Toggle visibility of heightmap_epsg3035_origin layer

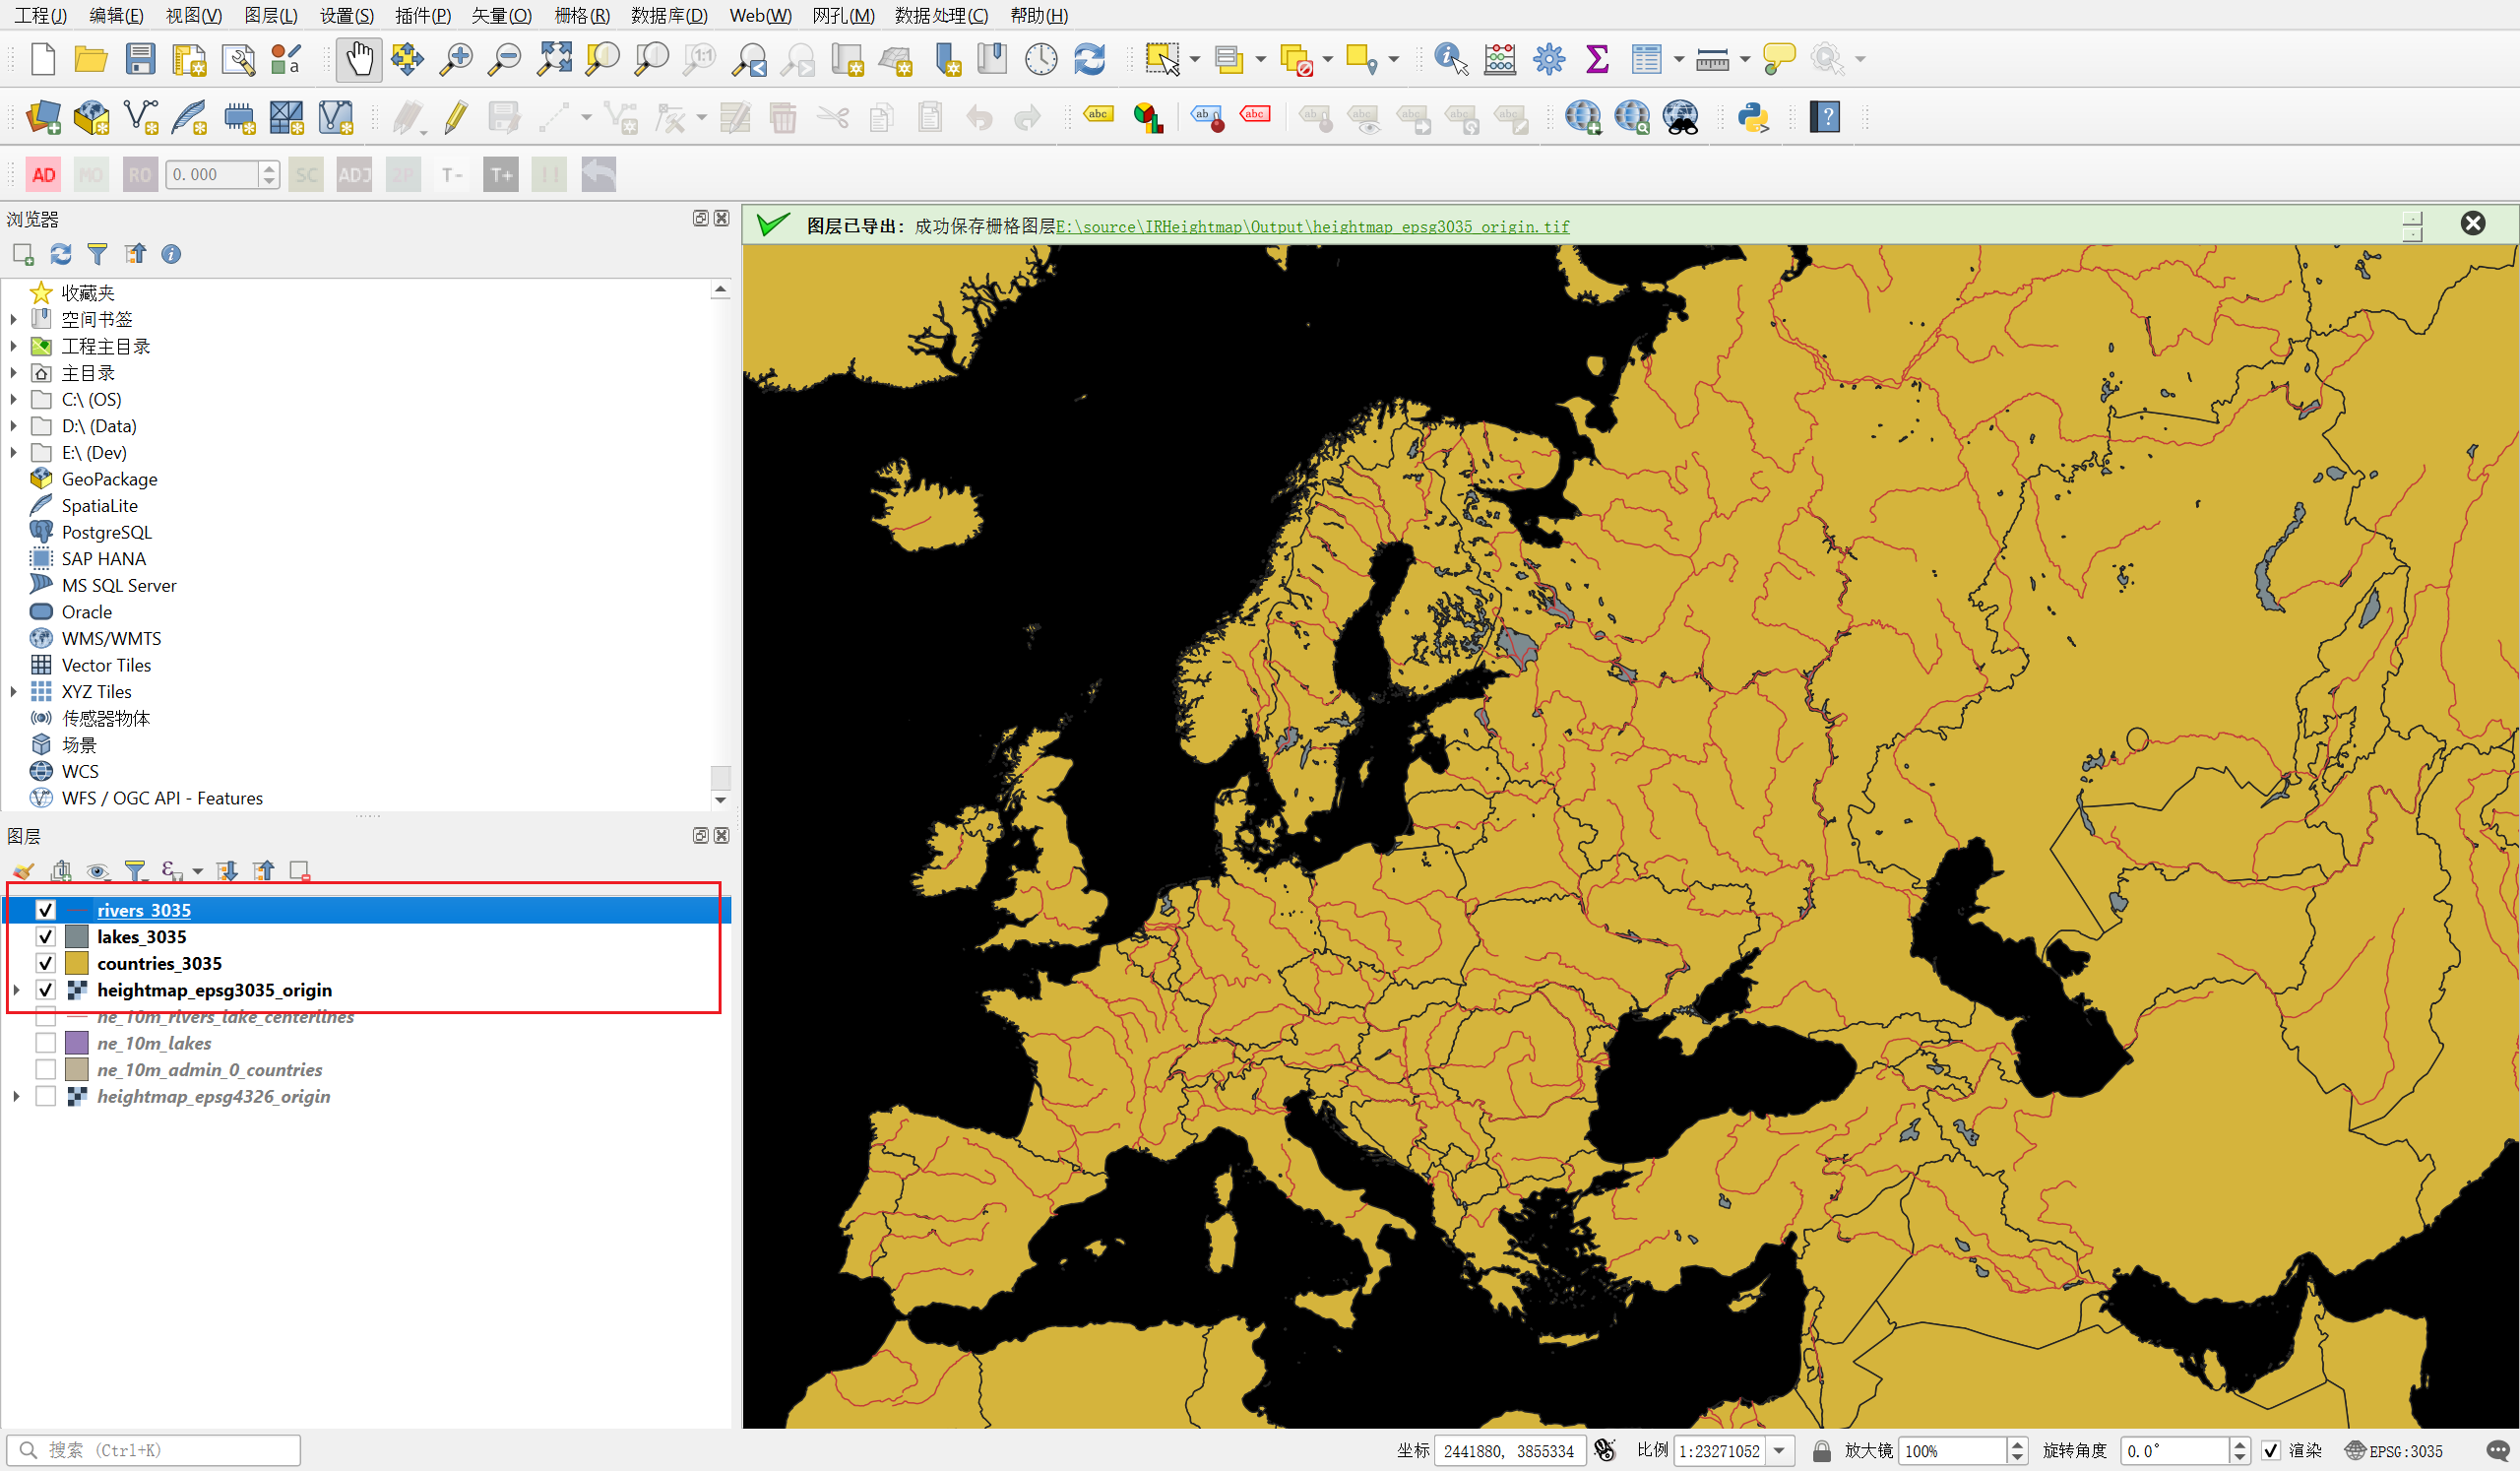(46, 990)
